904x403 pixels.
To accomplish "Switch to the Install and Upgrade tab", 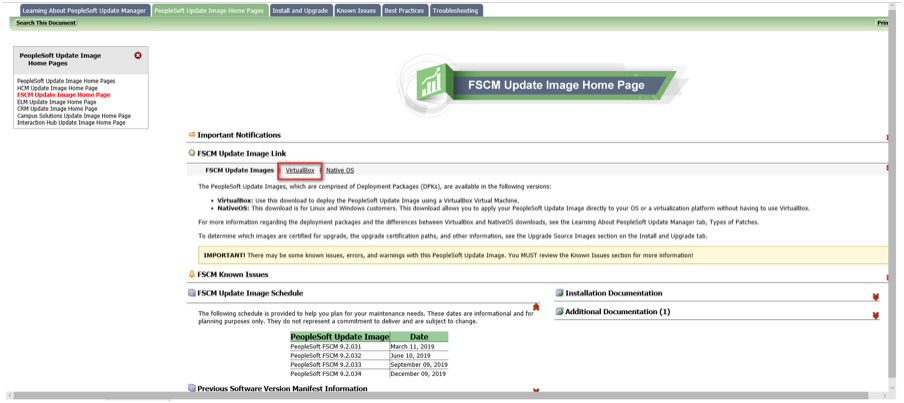I will pyautogui.click(x=300, y=10).
